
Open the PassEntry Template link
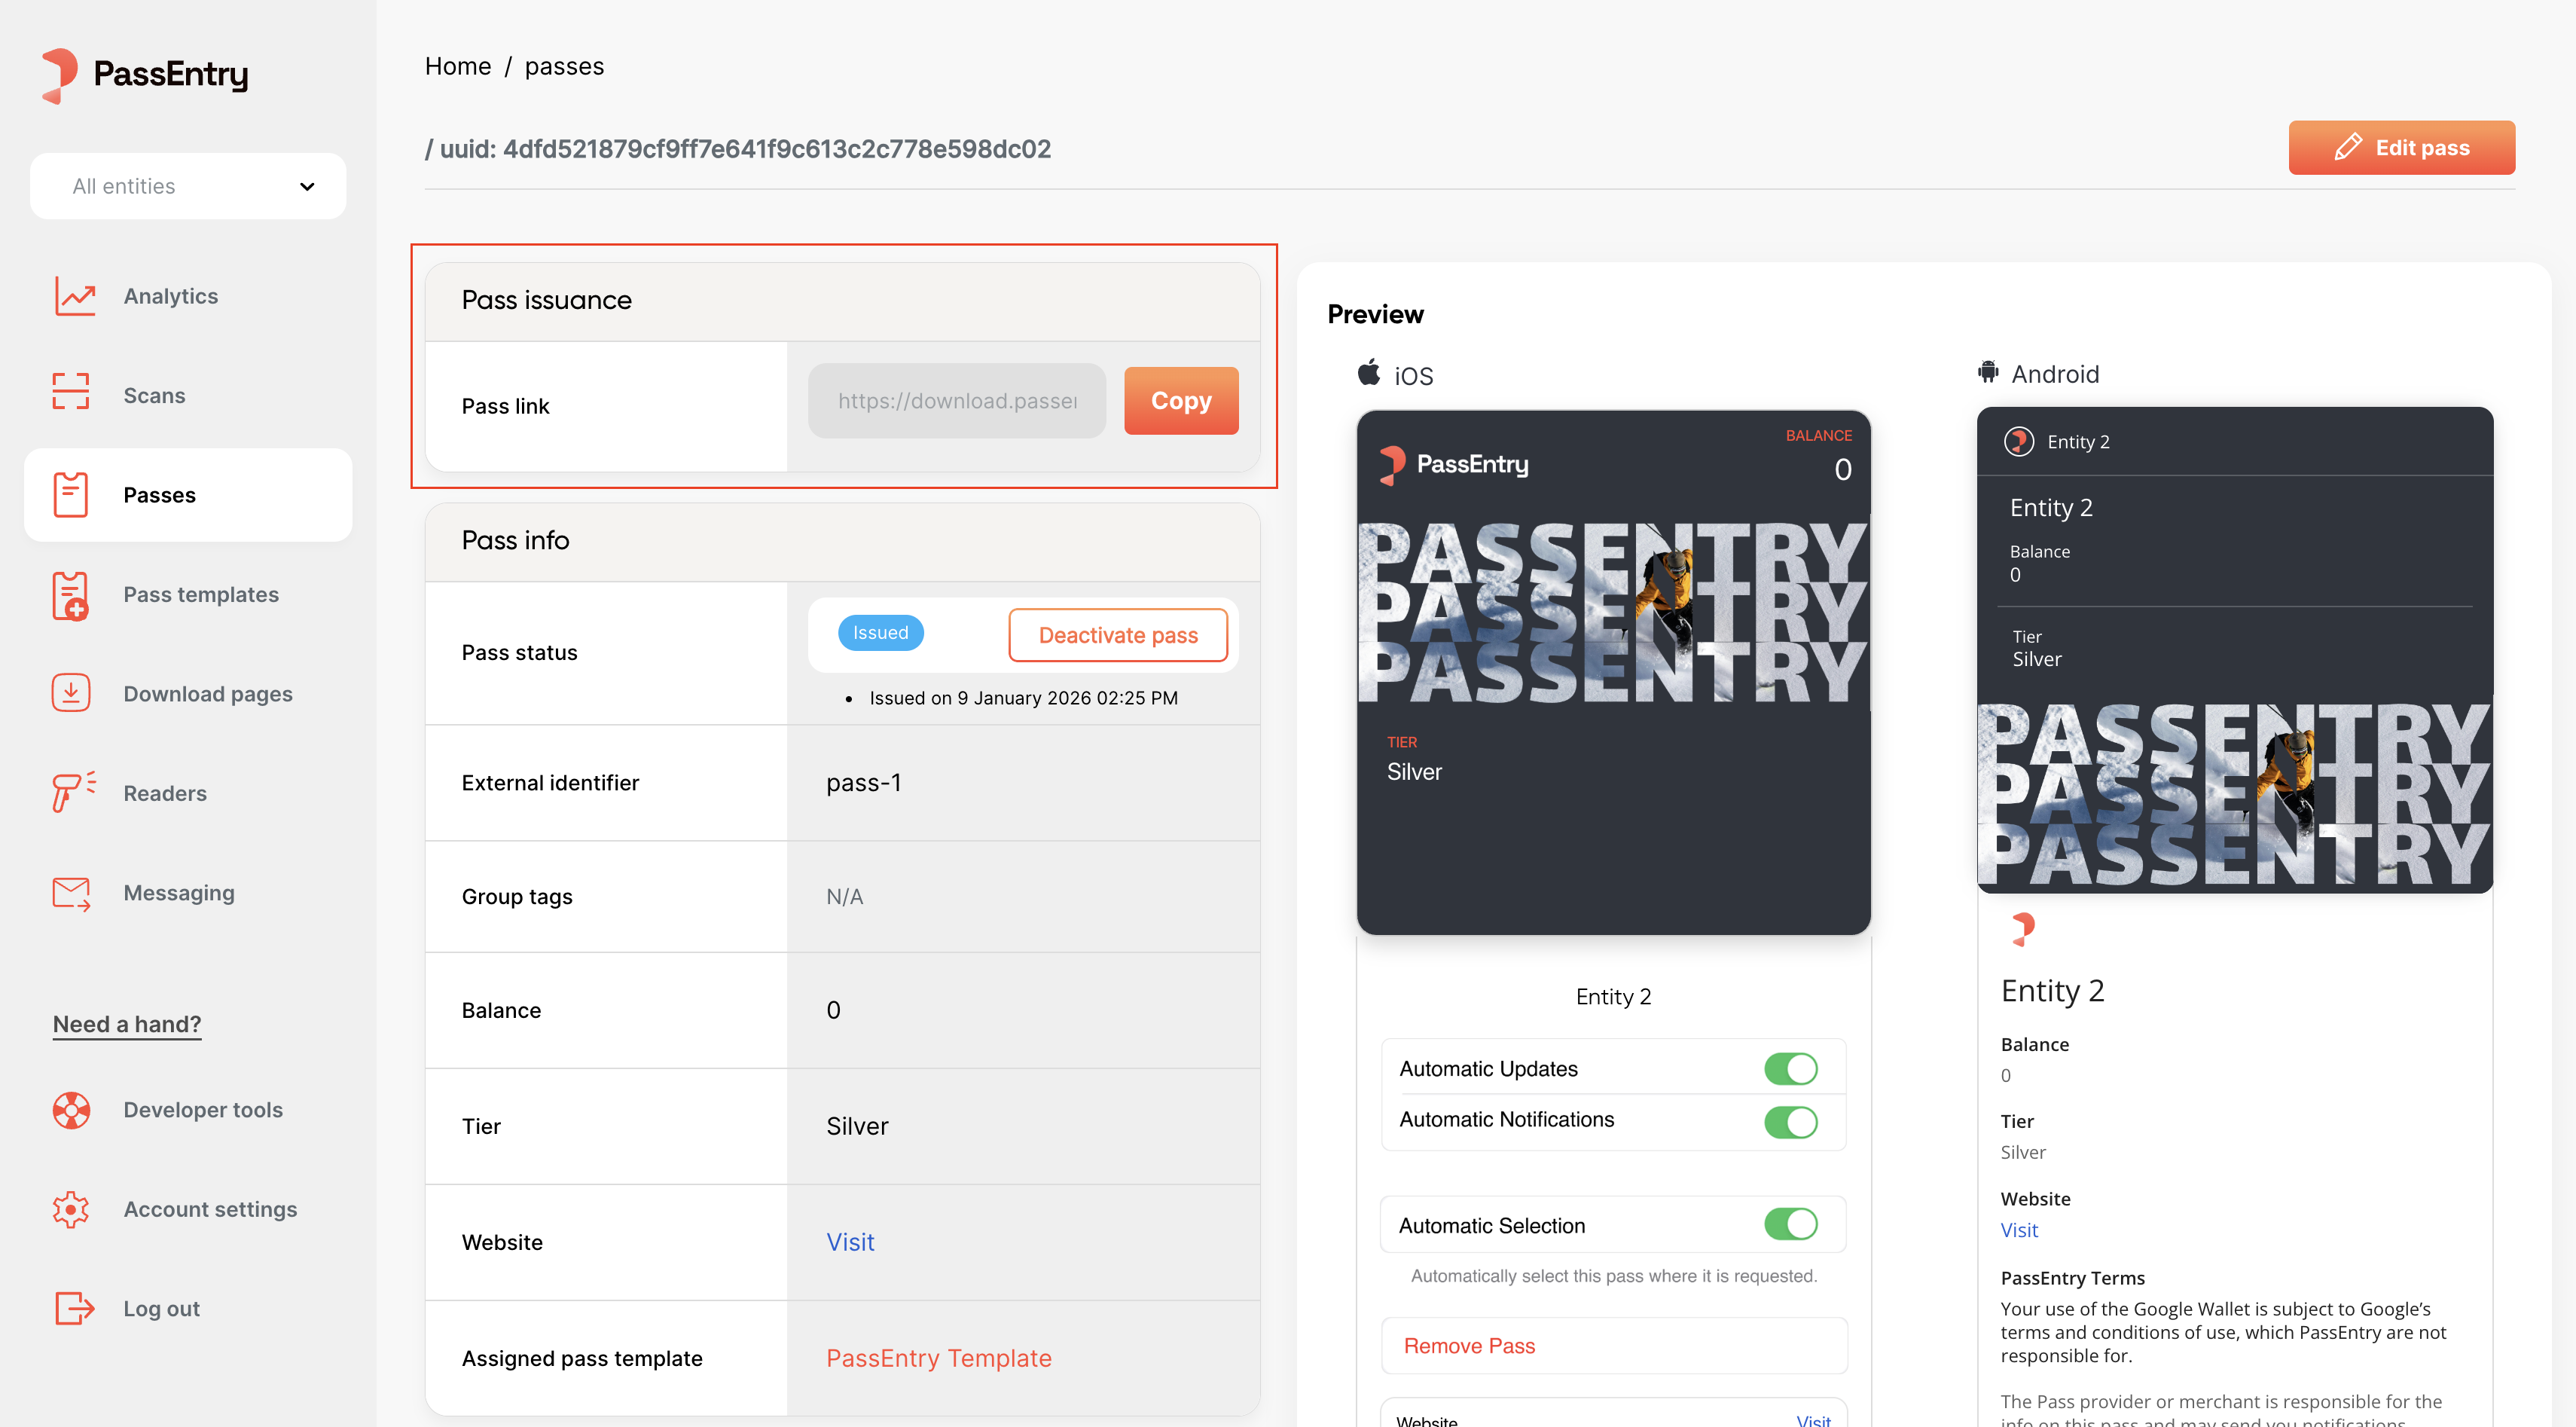[938, 1358]
